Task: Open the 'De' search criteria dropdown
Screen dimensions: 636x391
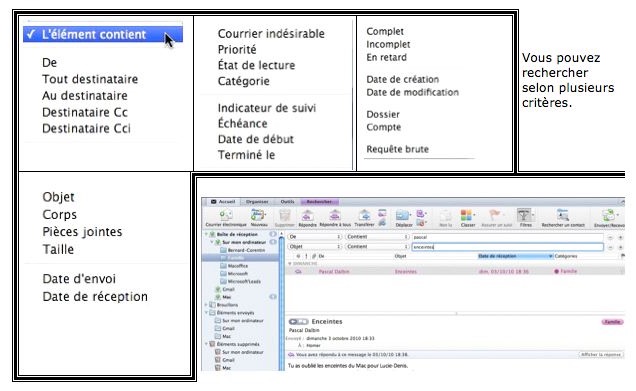Action: 314,237
